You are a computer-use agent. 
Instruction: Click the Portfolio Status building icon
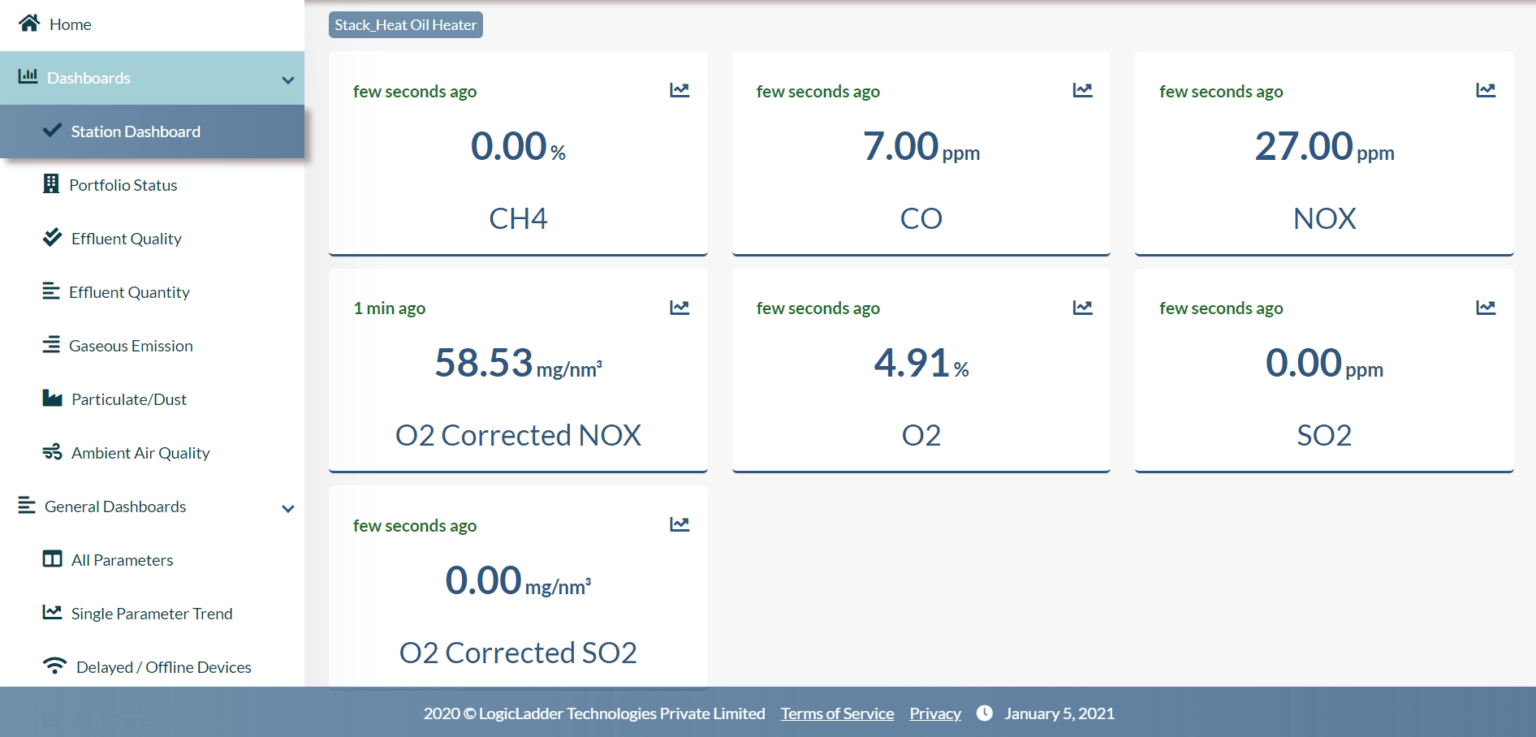coord(51,184)
